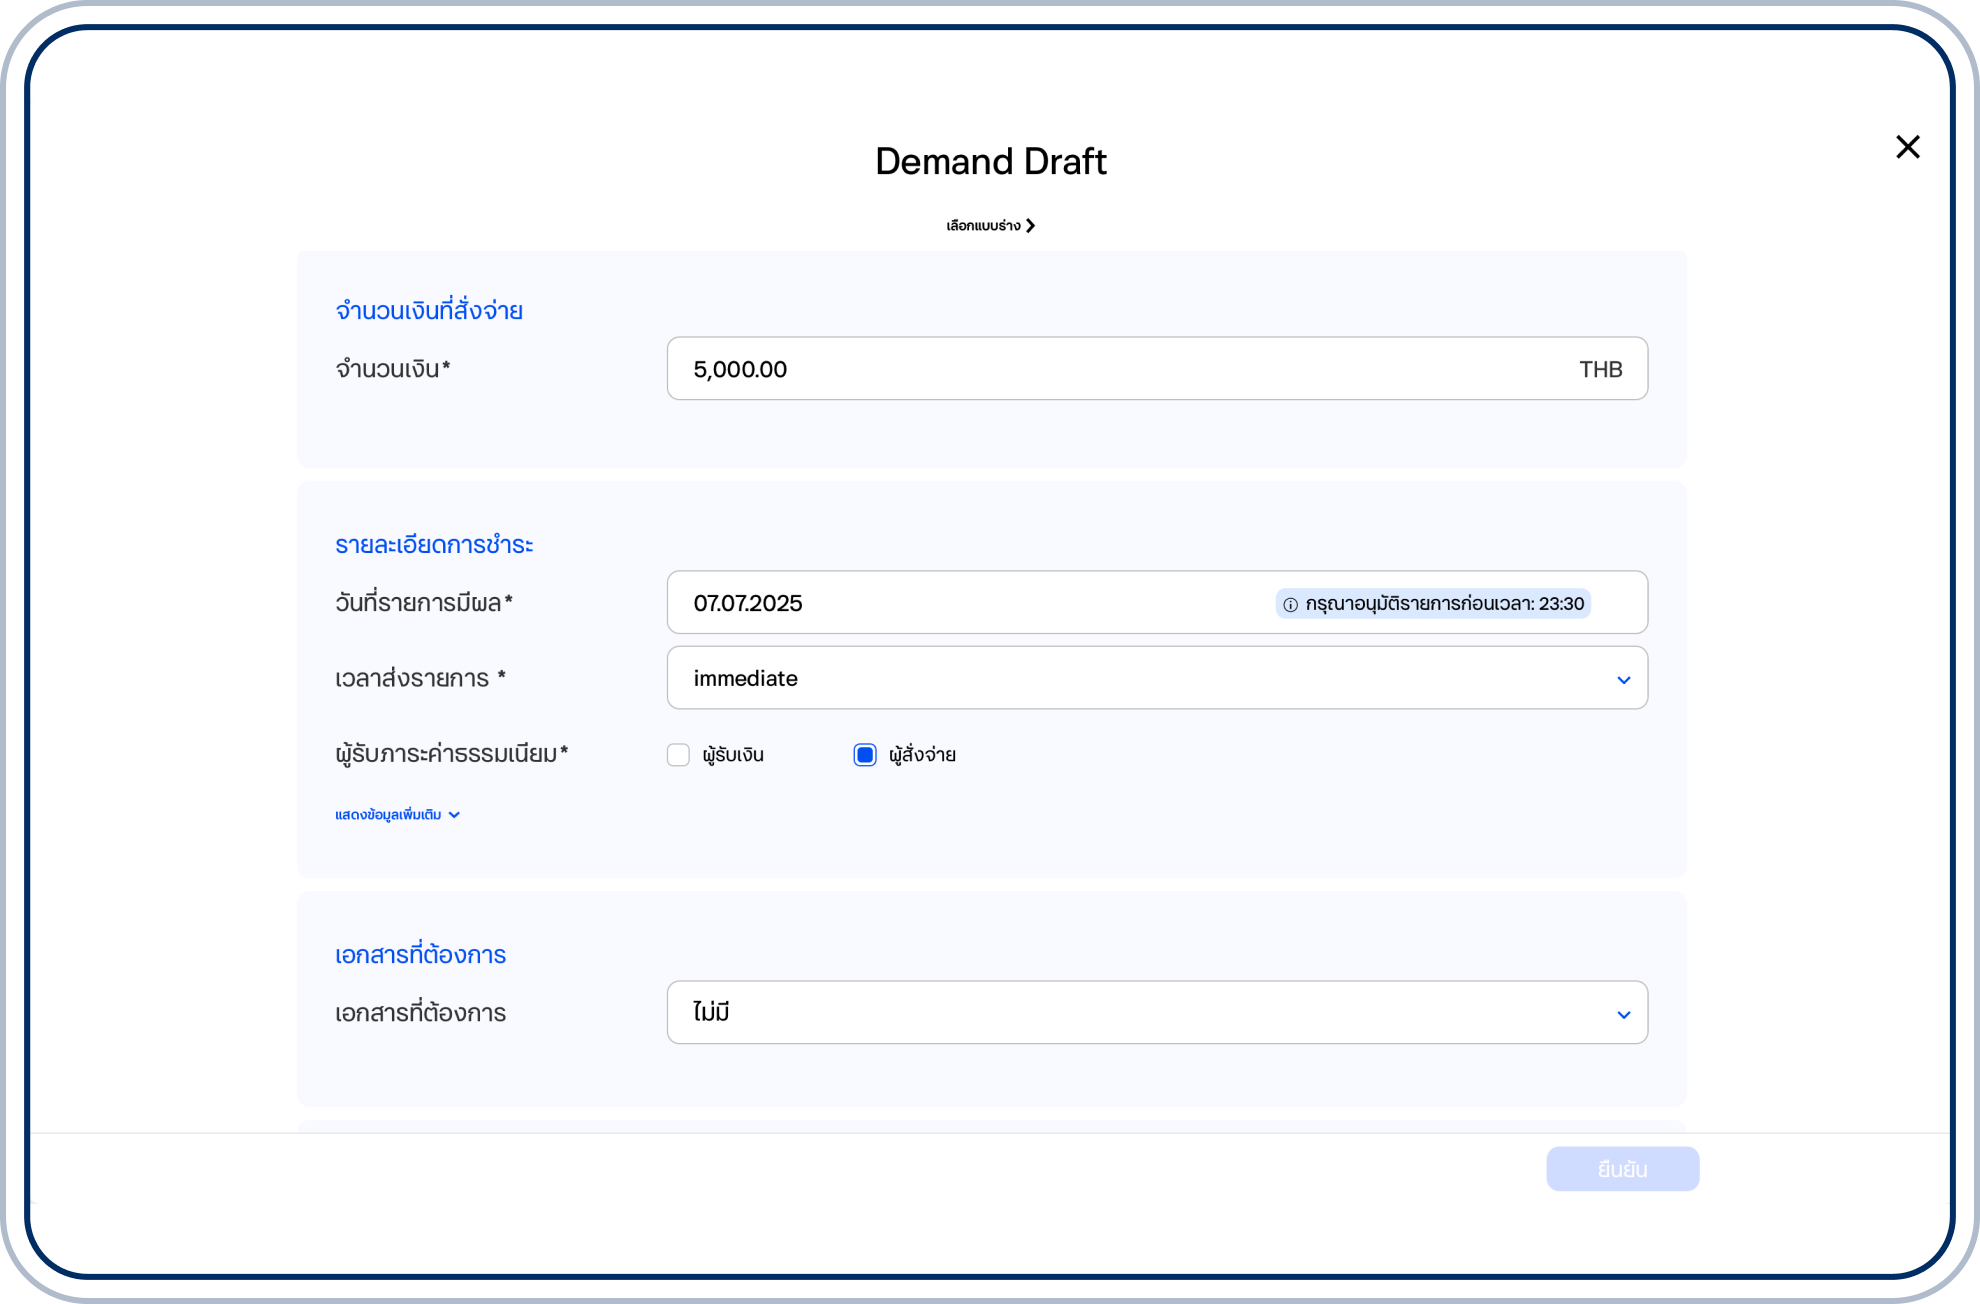Click the จำนวนเงินที่สั่งจ่าย section heading
Screen dimensions: 1980x1304
(429, 310)
